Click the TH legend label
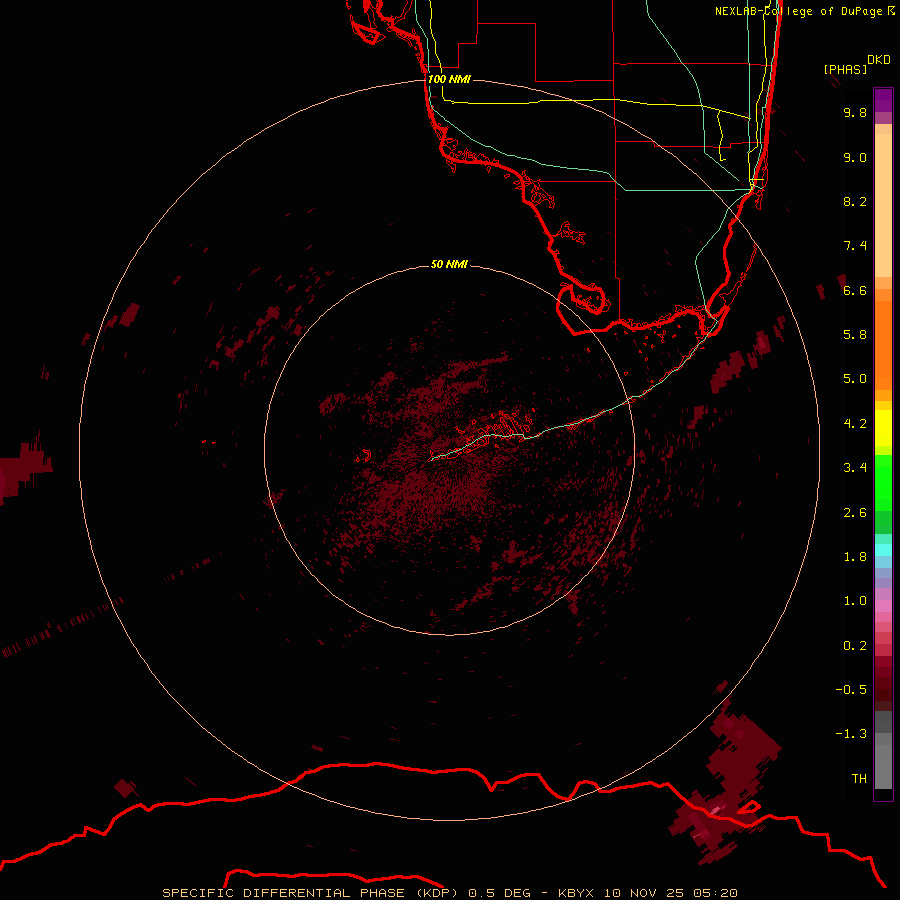This screenshot has height=900, width=900. coord(859,779)
